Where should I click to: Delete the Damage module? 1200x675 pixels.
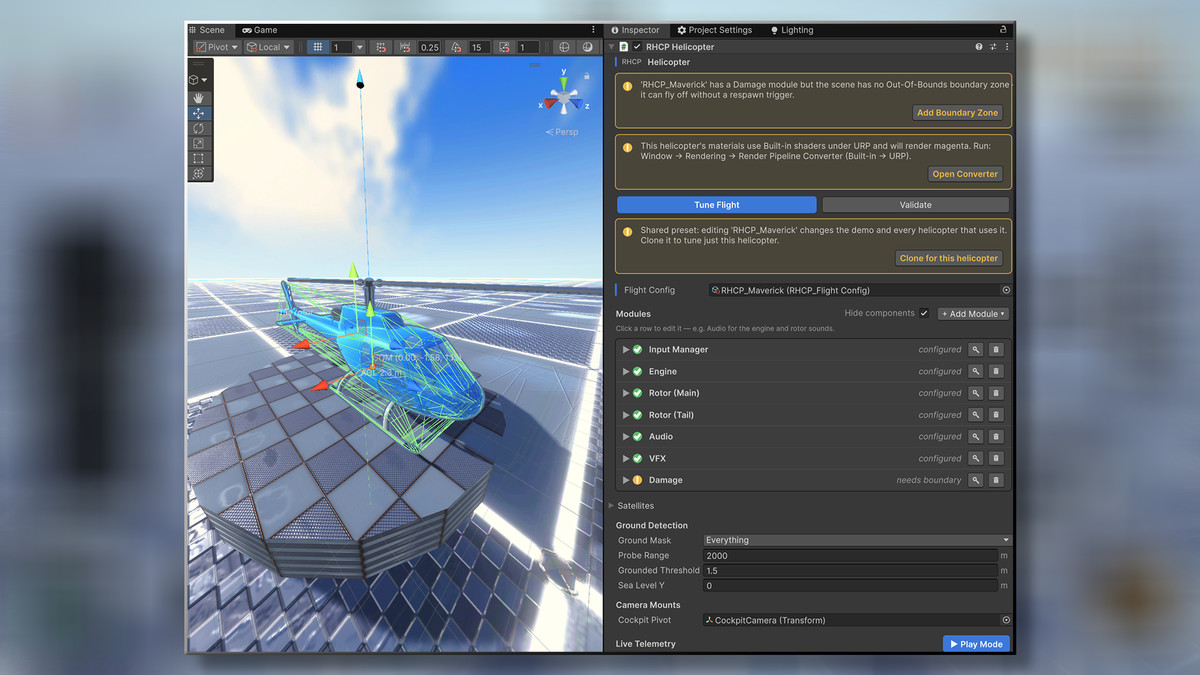click(x=996, y=480)
